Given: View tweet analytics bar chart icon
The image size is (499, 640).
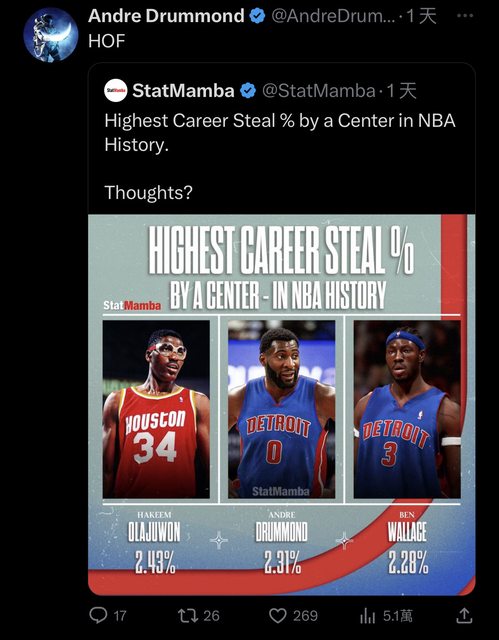Looking at the screenshot, I should (x=368, y=616).
